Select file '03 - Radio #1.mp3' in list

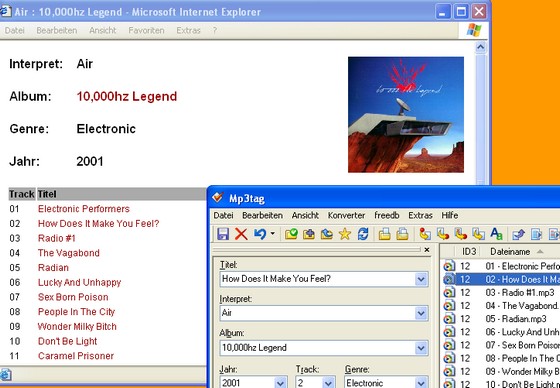pos(520,293)
